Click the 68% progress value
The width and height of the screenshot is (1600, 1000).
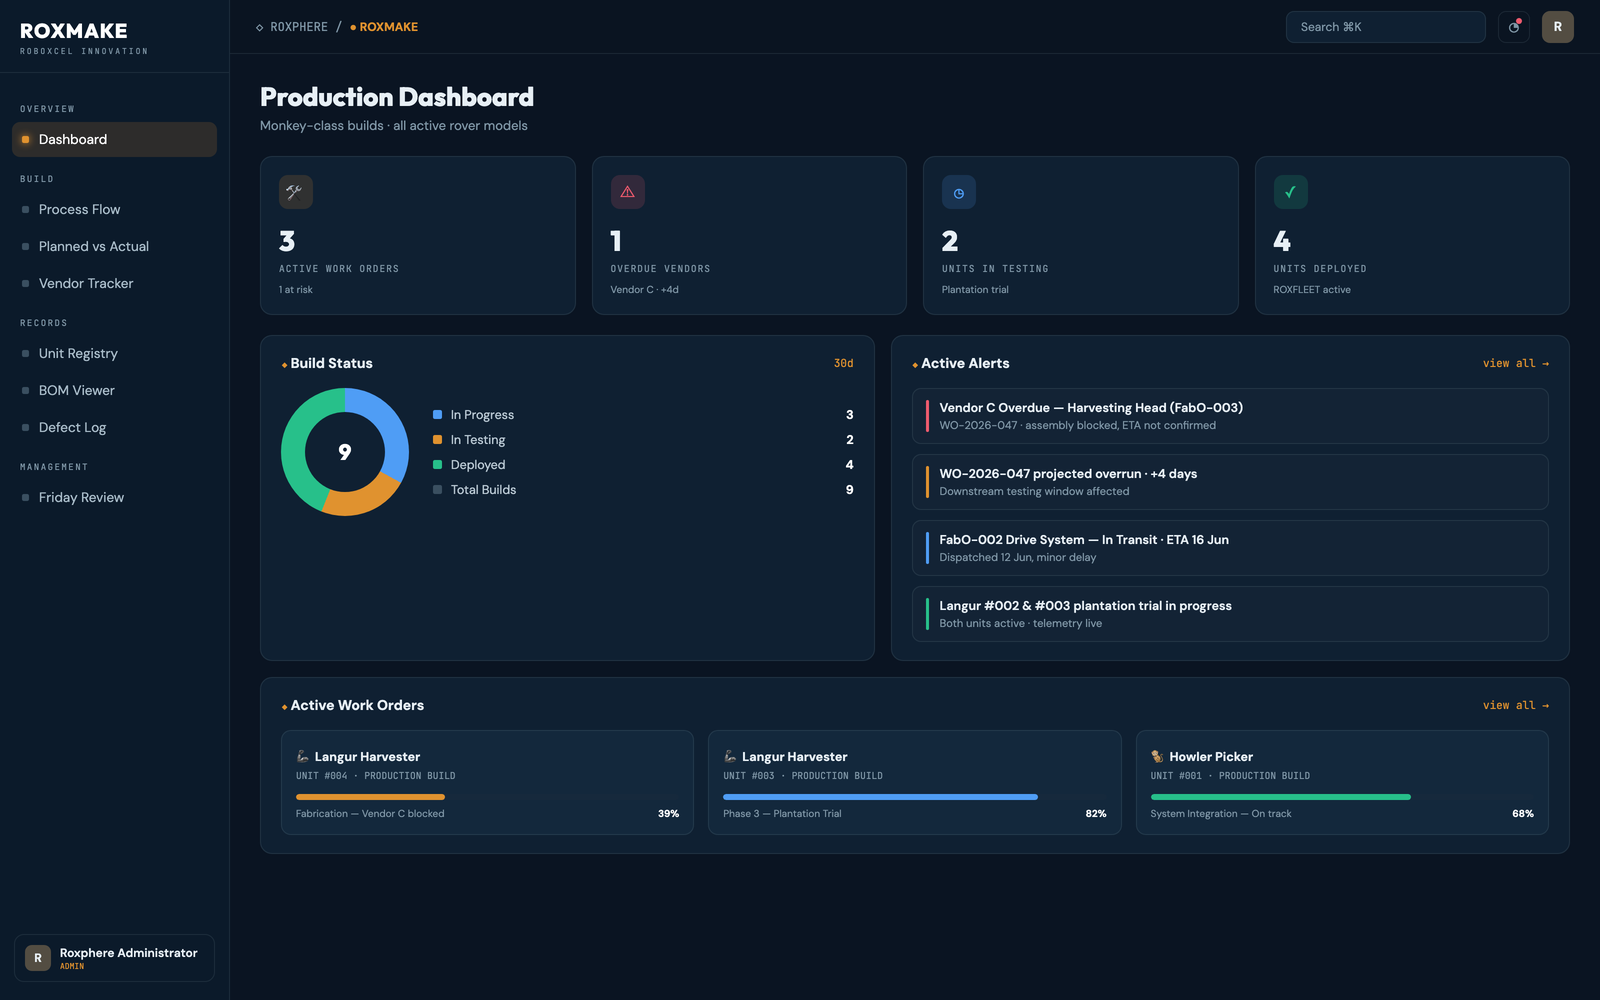coord(1523,814)
